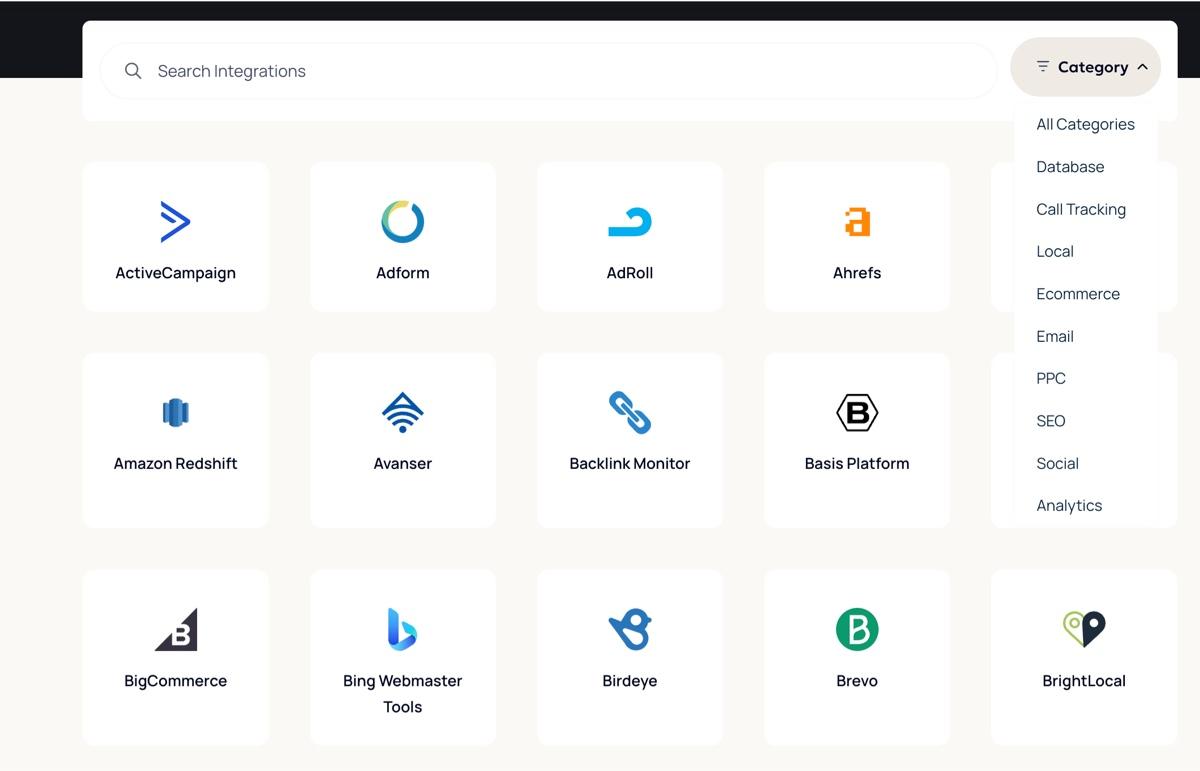Click the Birdeye name text
The image size is (1200, 771).
630,681
